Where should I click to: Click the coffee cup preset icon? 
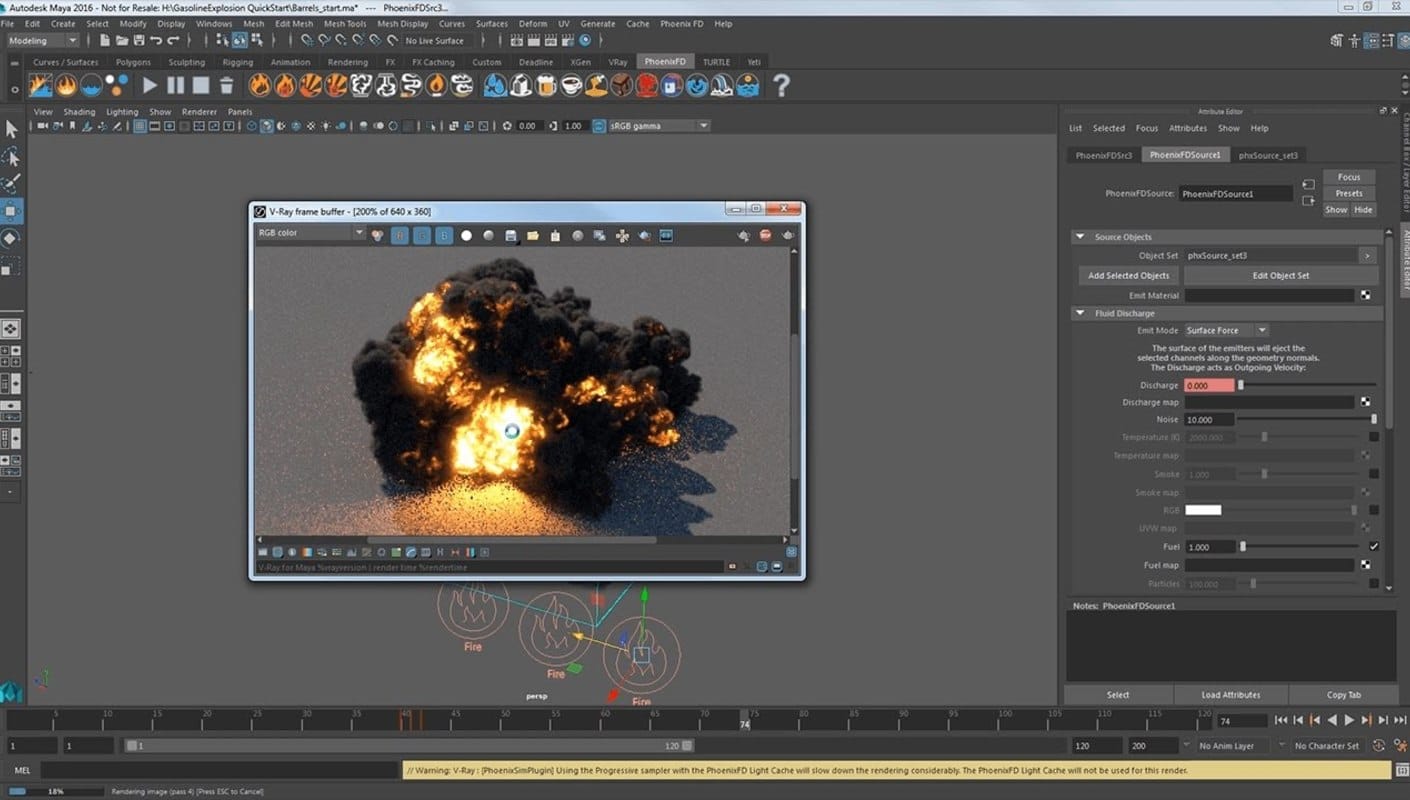(571, 86)
